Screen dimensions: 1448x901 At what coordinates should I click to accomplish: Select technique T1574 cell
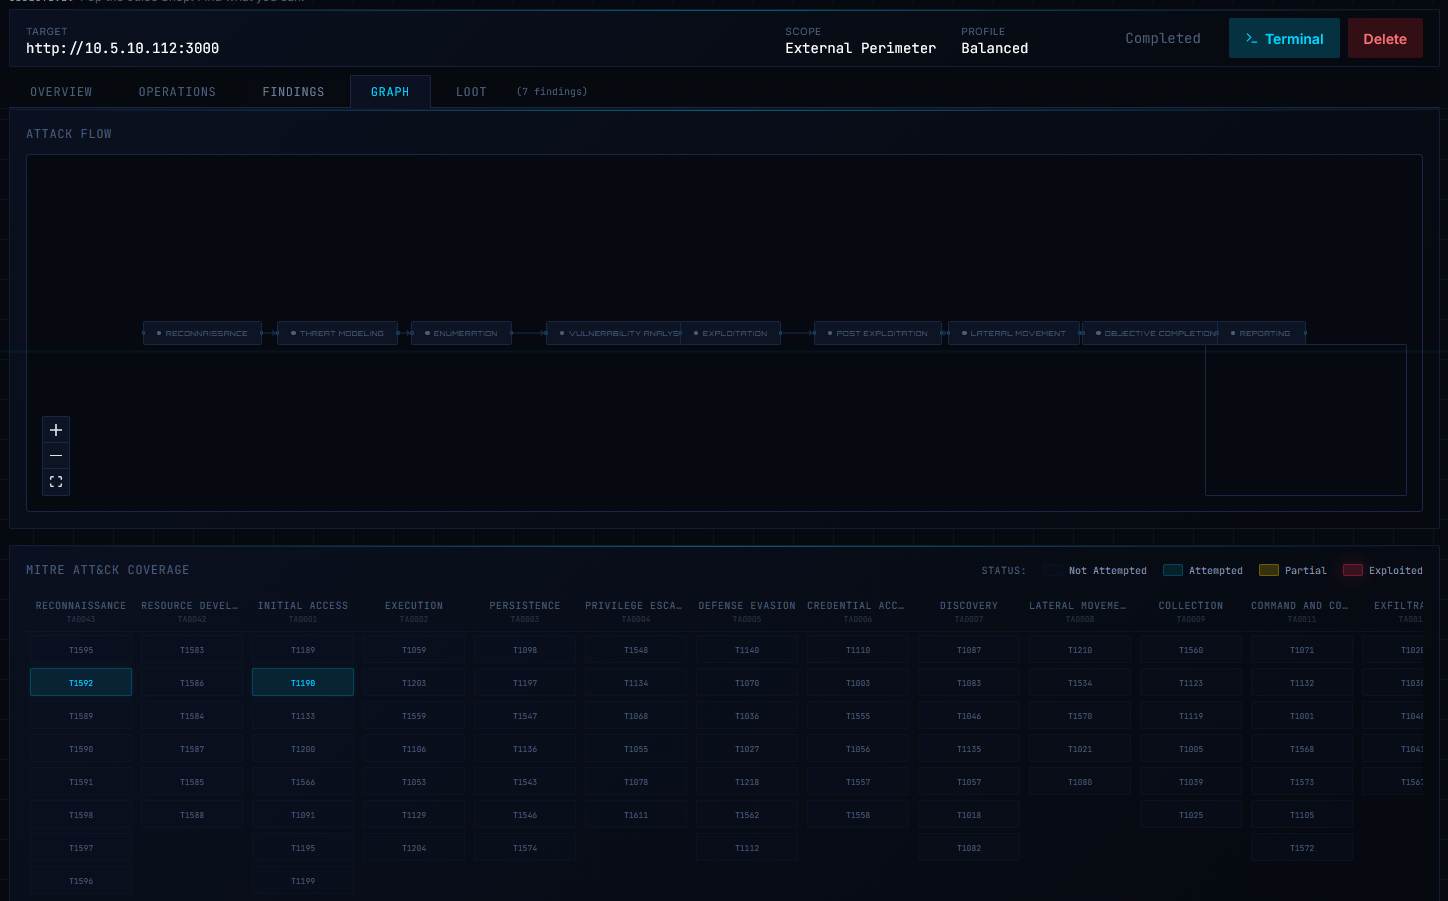525,847
